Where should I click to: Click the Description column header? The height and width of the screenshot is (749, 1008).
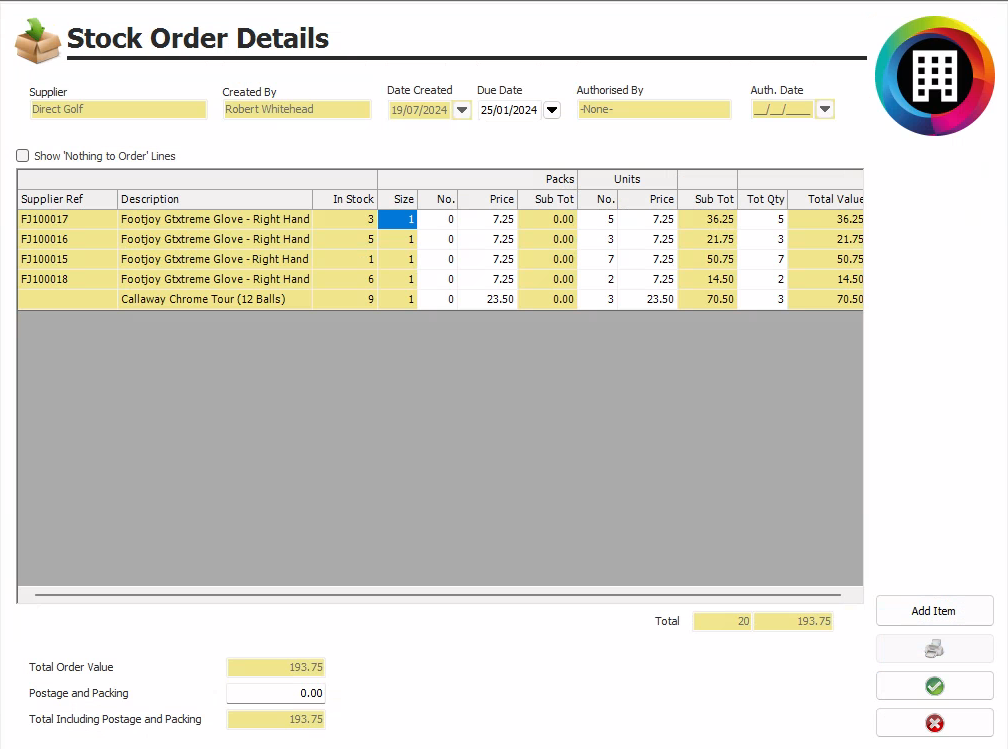coord(215,199)
